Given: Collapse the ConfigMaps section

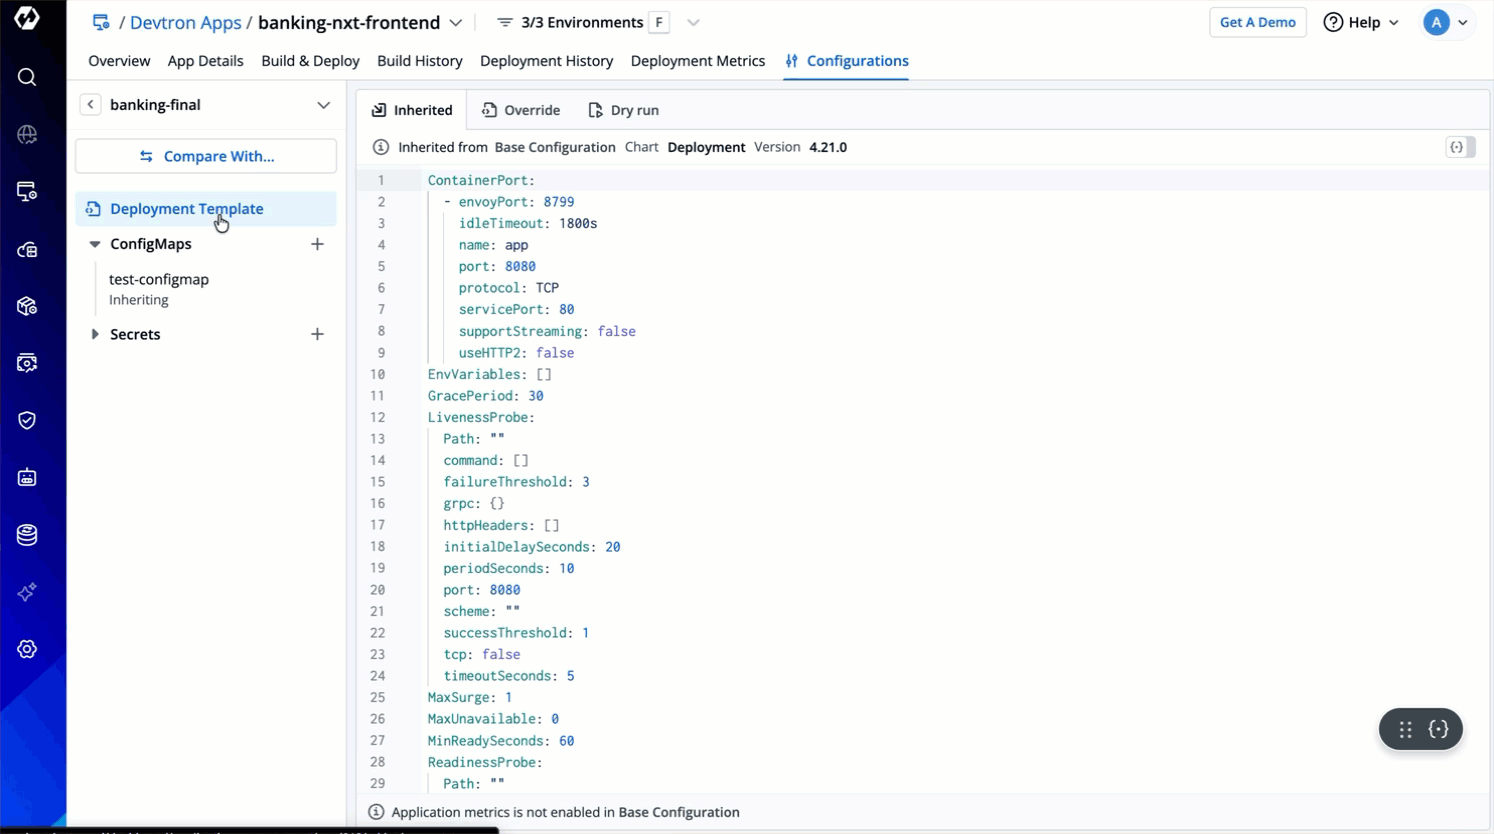Looking at the screenshot, I should tap(95, 244).
